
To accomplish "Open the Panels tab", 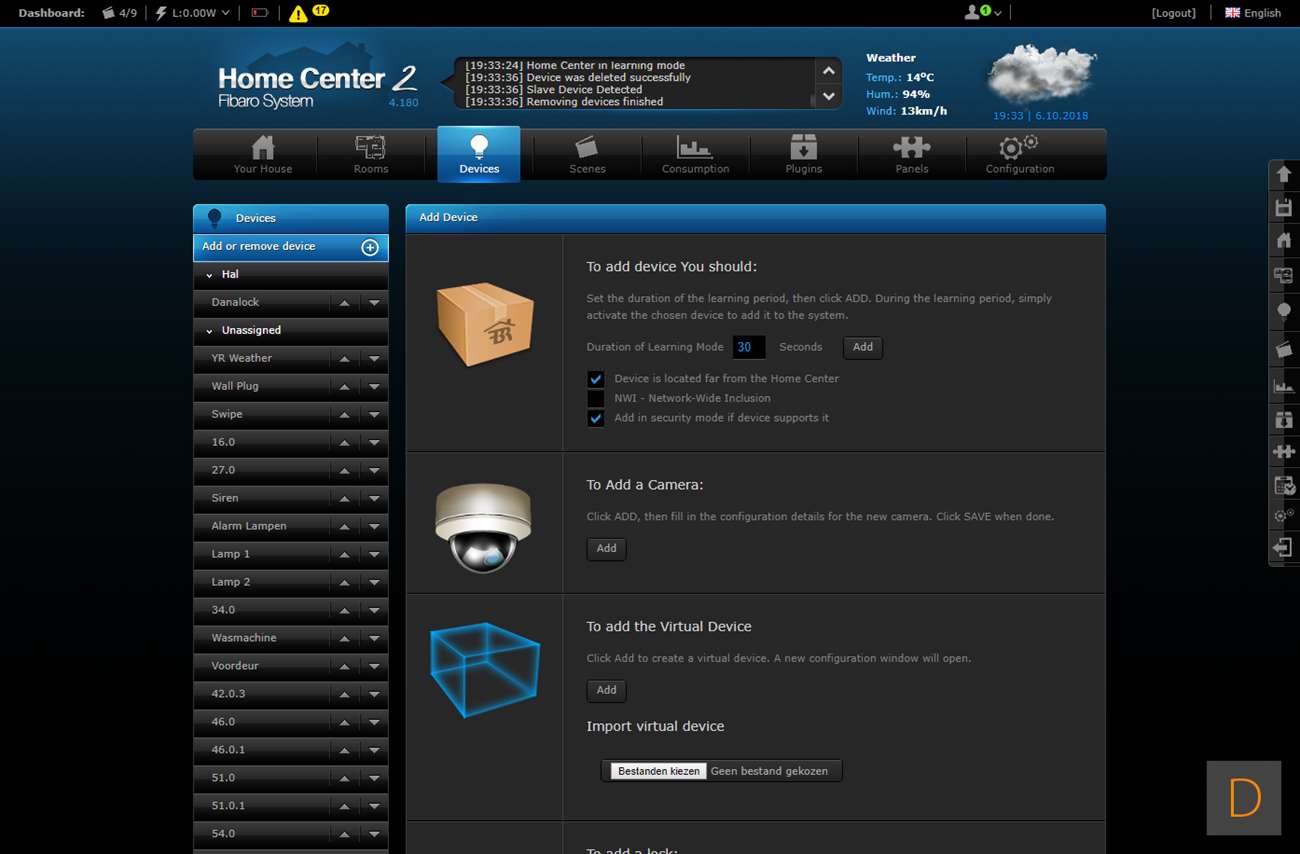I will pyautogui.click(x=911, y=155).
